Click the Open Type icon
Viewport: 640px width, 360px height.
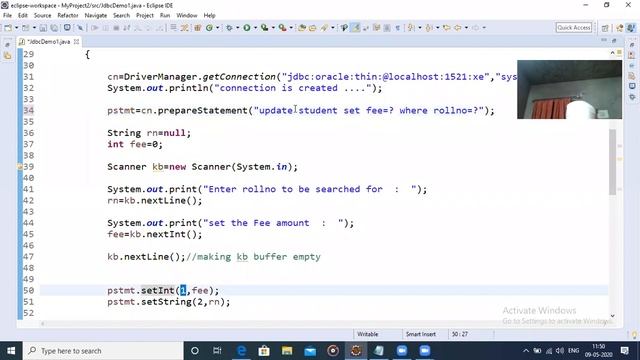(x=302, y=28)
